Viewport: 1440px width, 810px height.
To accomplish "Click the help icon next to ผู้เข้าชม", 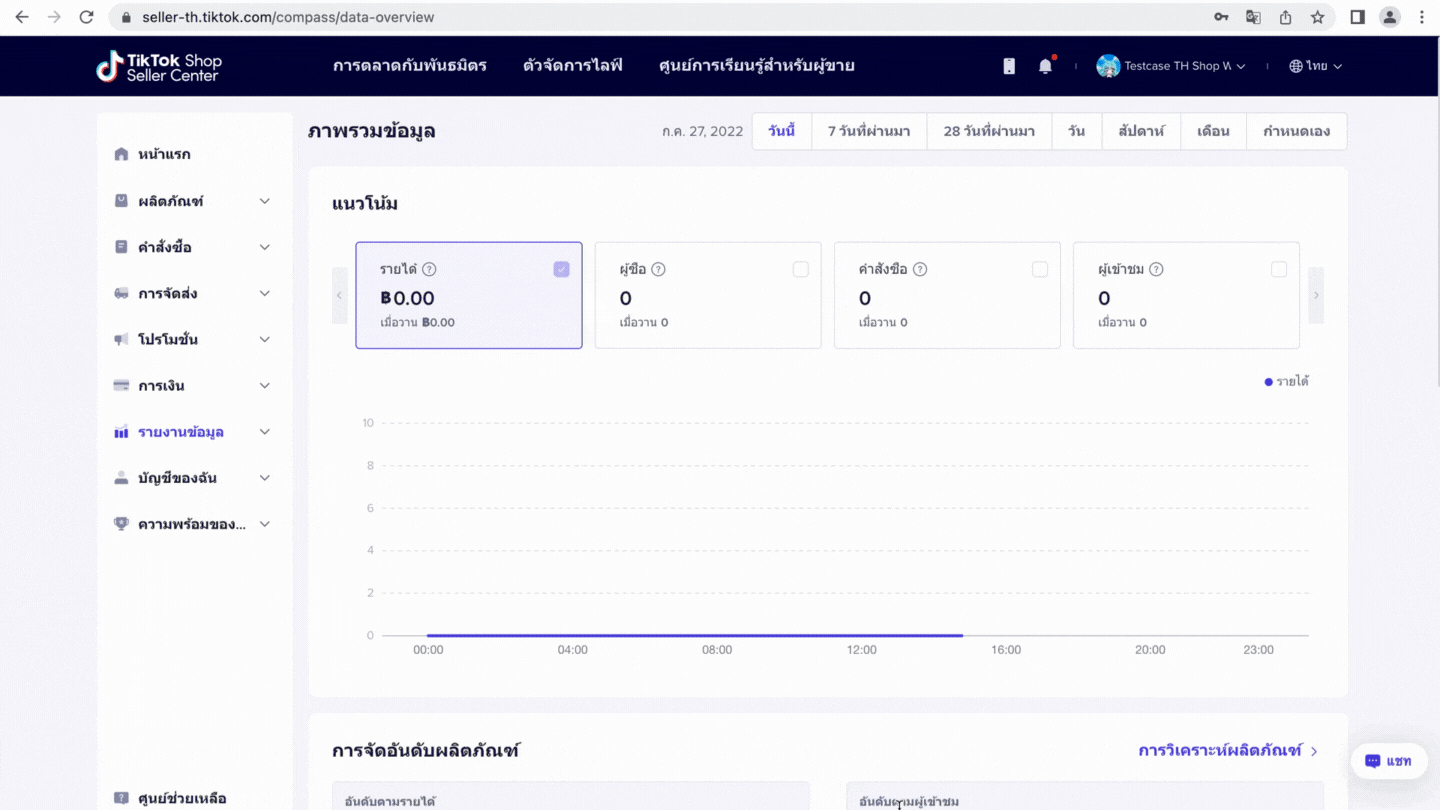I will tap(1156, 269).
